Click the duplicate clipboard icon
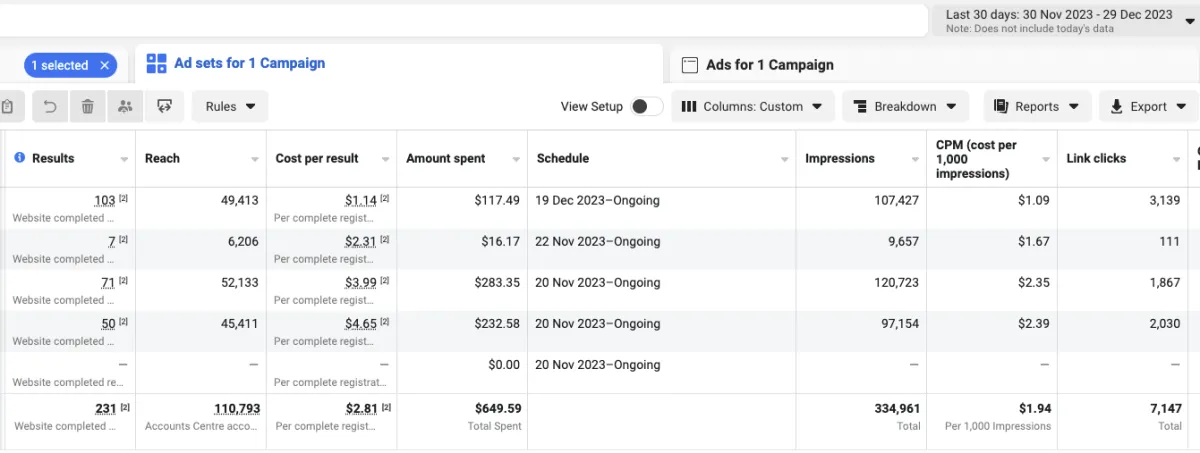 pos(8,106)
